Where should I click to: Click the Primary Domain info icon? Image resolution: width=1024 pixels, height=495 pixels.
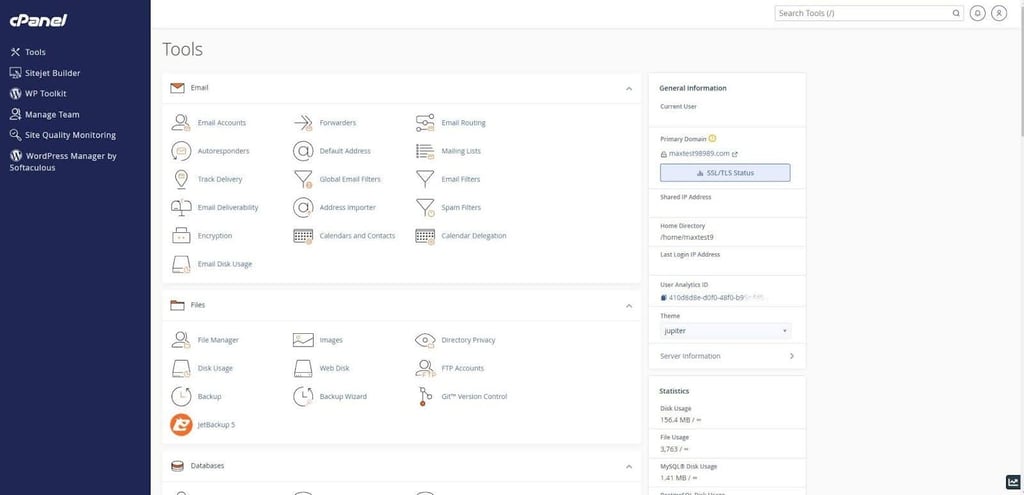712,138
